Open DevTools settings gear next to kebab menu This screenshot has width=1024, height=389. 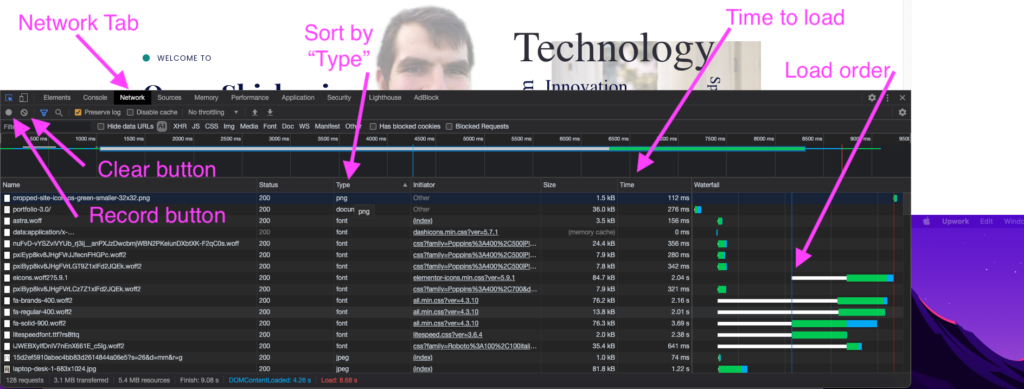pyautogui.click(x=872, y=98)
